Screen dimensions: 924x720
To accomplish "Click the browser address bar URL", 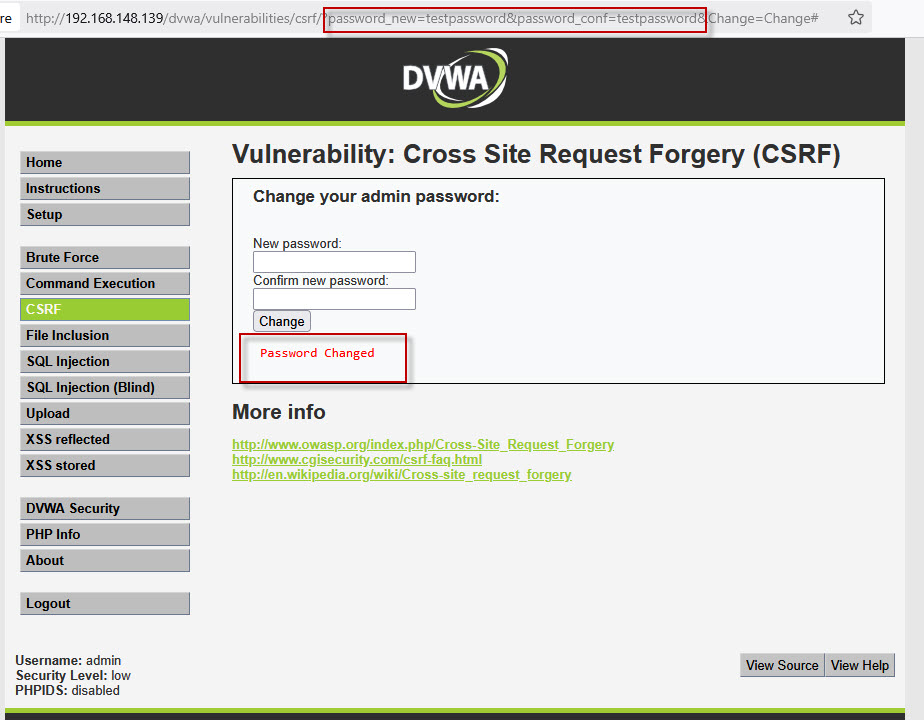I will click(422, 18).
